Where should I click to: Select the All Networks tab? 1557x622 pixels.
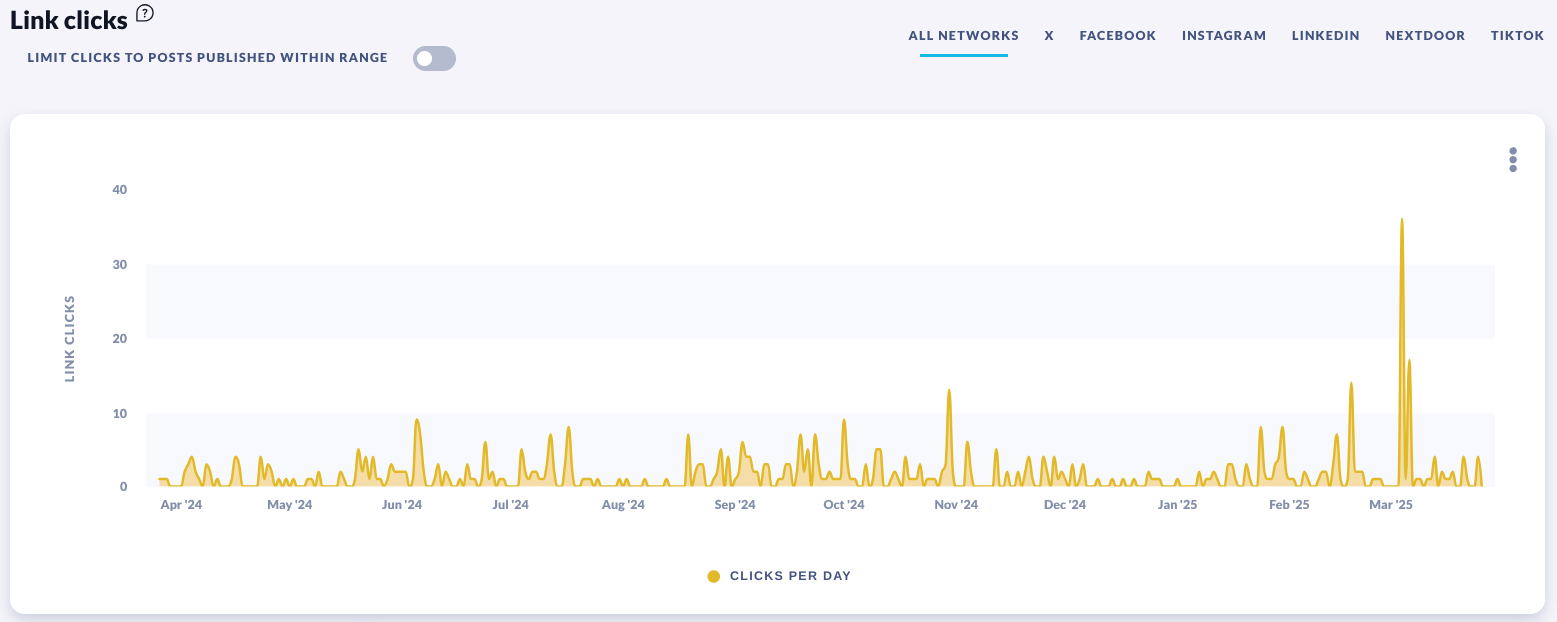pos(963,36)
